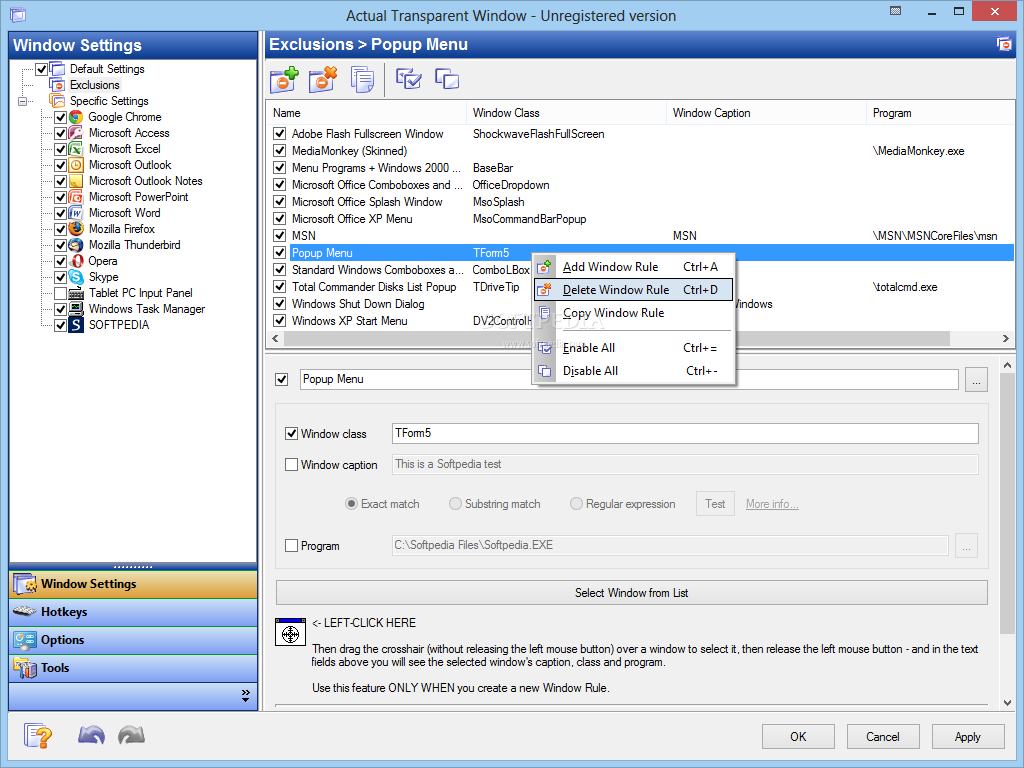Switch to the Hotkeys section
Image resolution: width=1024 pixels, height=768 pixels.
pos(133,612)
